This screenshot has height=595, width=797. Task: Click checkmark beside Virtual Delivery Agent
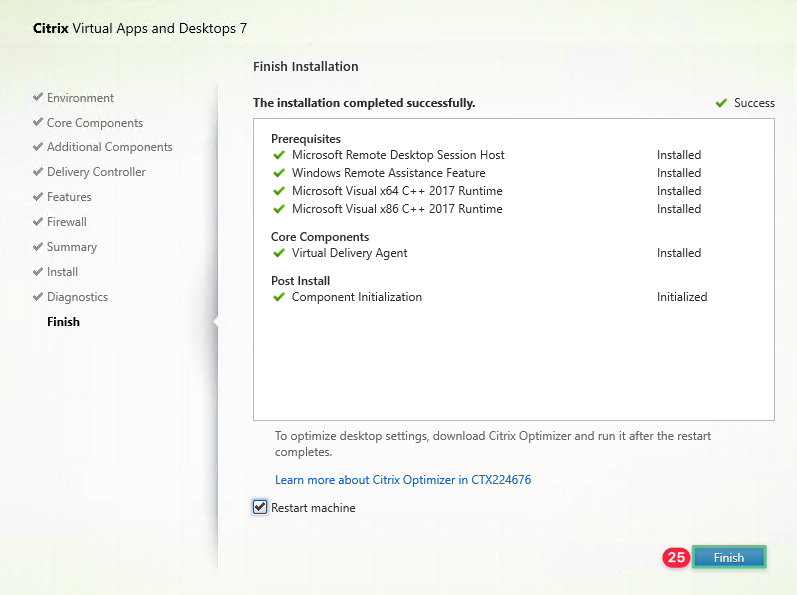[x=279, y=253]
